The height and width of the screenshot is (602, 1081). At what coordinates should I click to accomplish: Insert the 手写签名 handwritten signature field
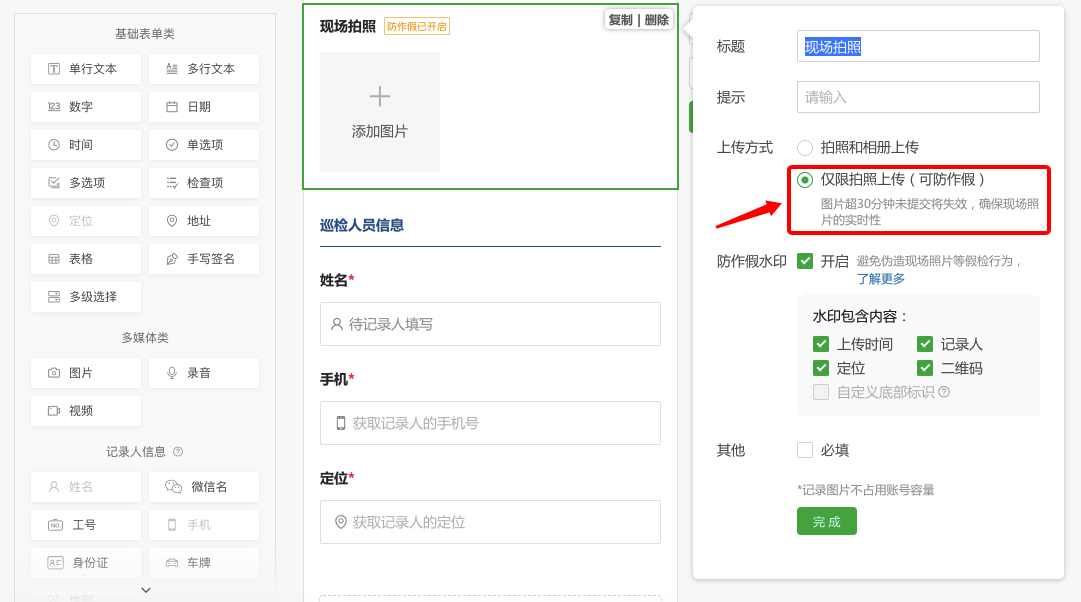point(204,259)
